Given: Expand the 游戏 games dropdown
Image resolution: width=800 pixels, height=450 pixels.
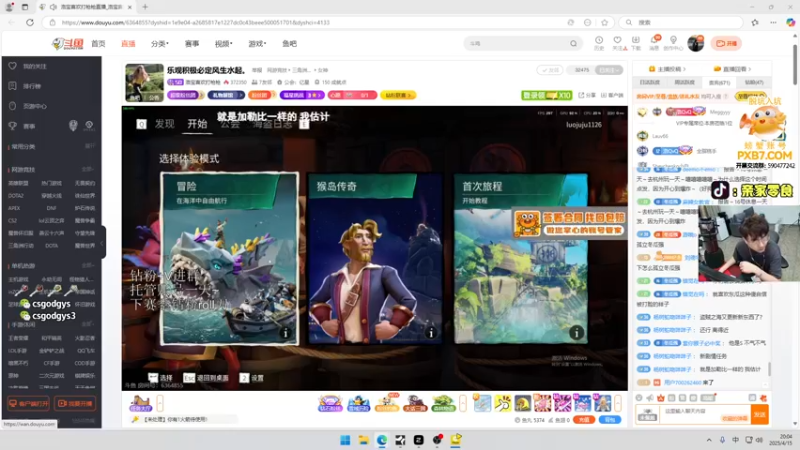Looking at the screenshot, I should 257,44.
